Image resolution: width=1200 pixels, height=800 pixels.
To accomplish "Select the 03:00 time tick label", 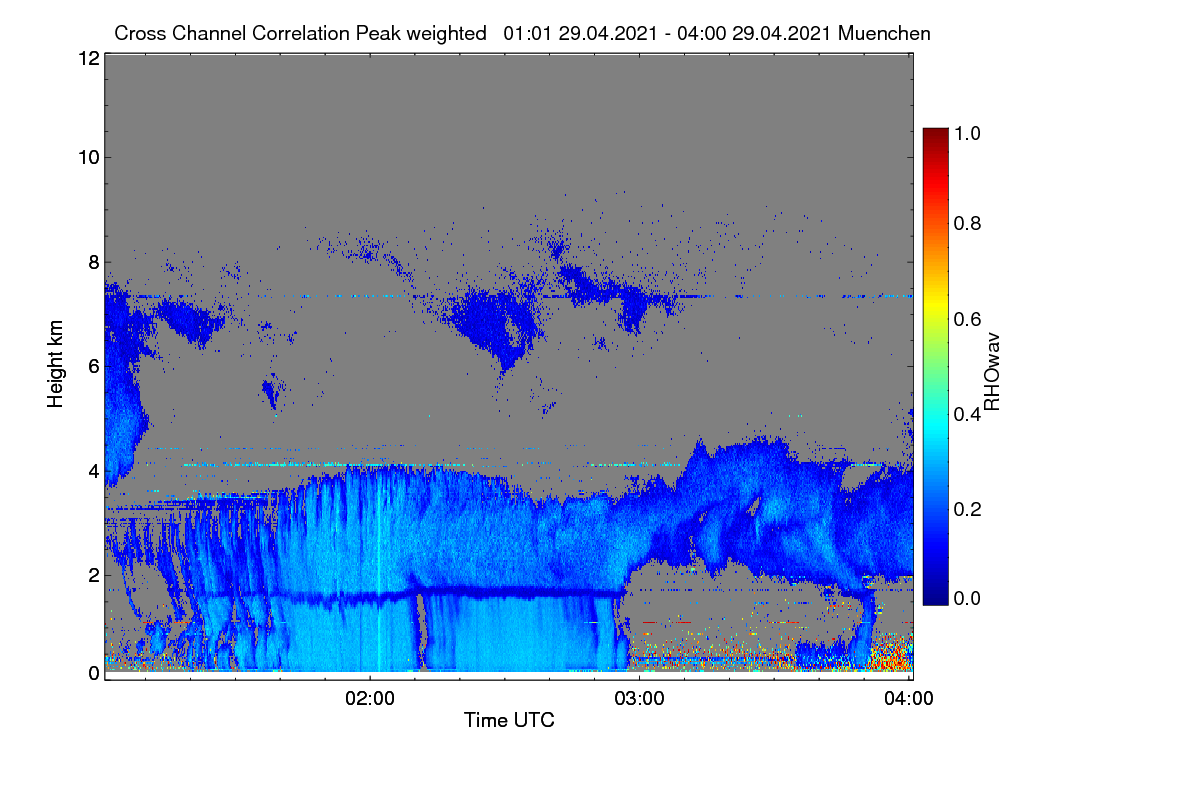I will pyautogui.click(x=639, y=698).
